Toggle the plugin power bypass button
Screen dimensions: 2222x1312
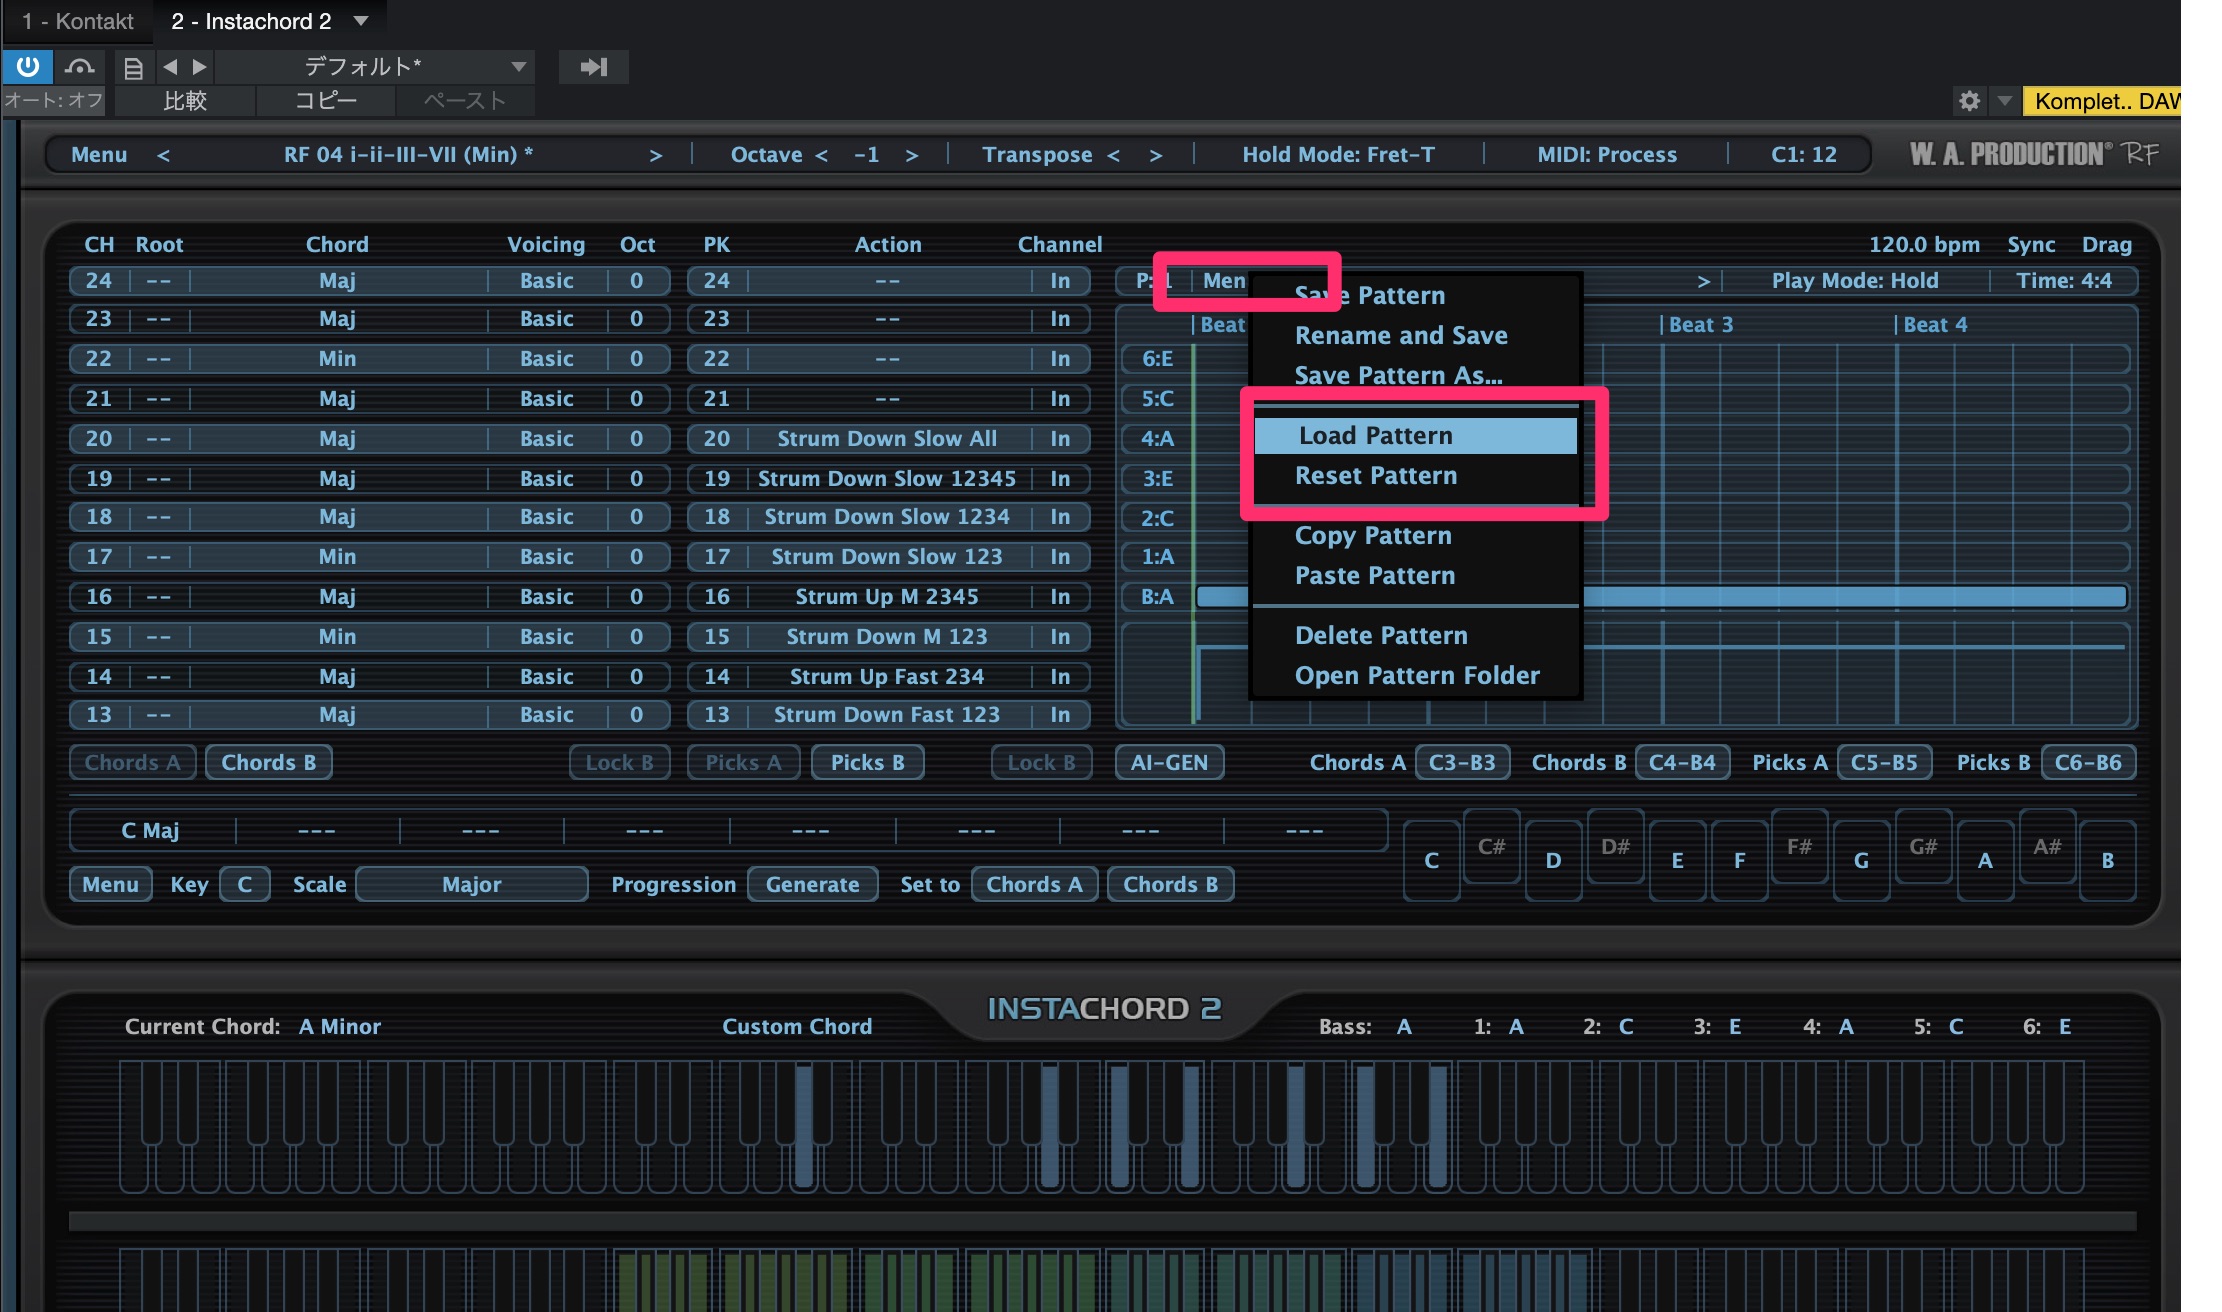tap(27, 67)
